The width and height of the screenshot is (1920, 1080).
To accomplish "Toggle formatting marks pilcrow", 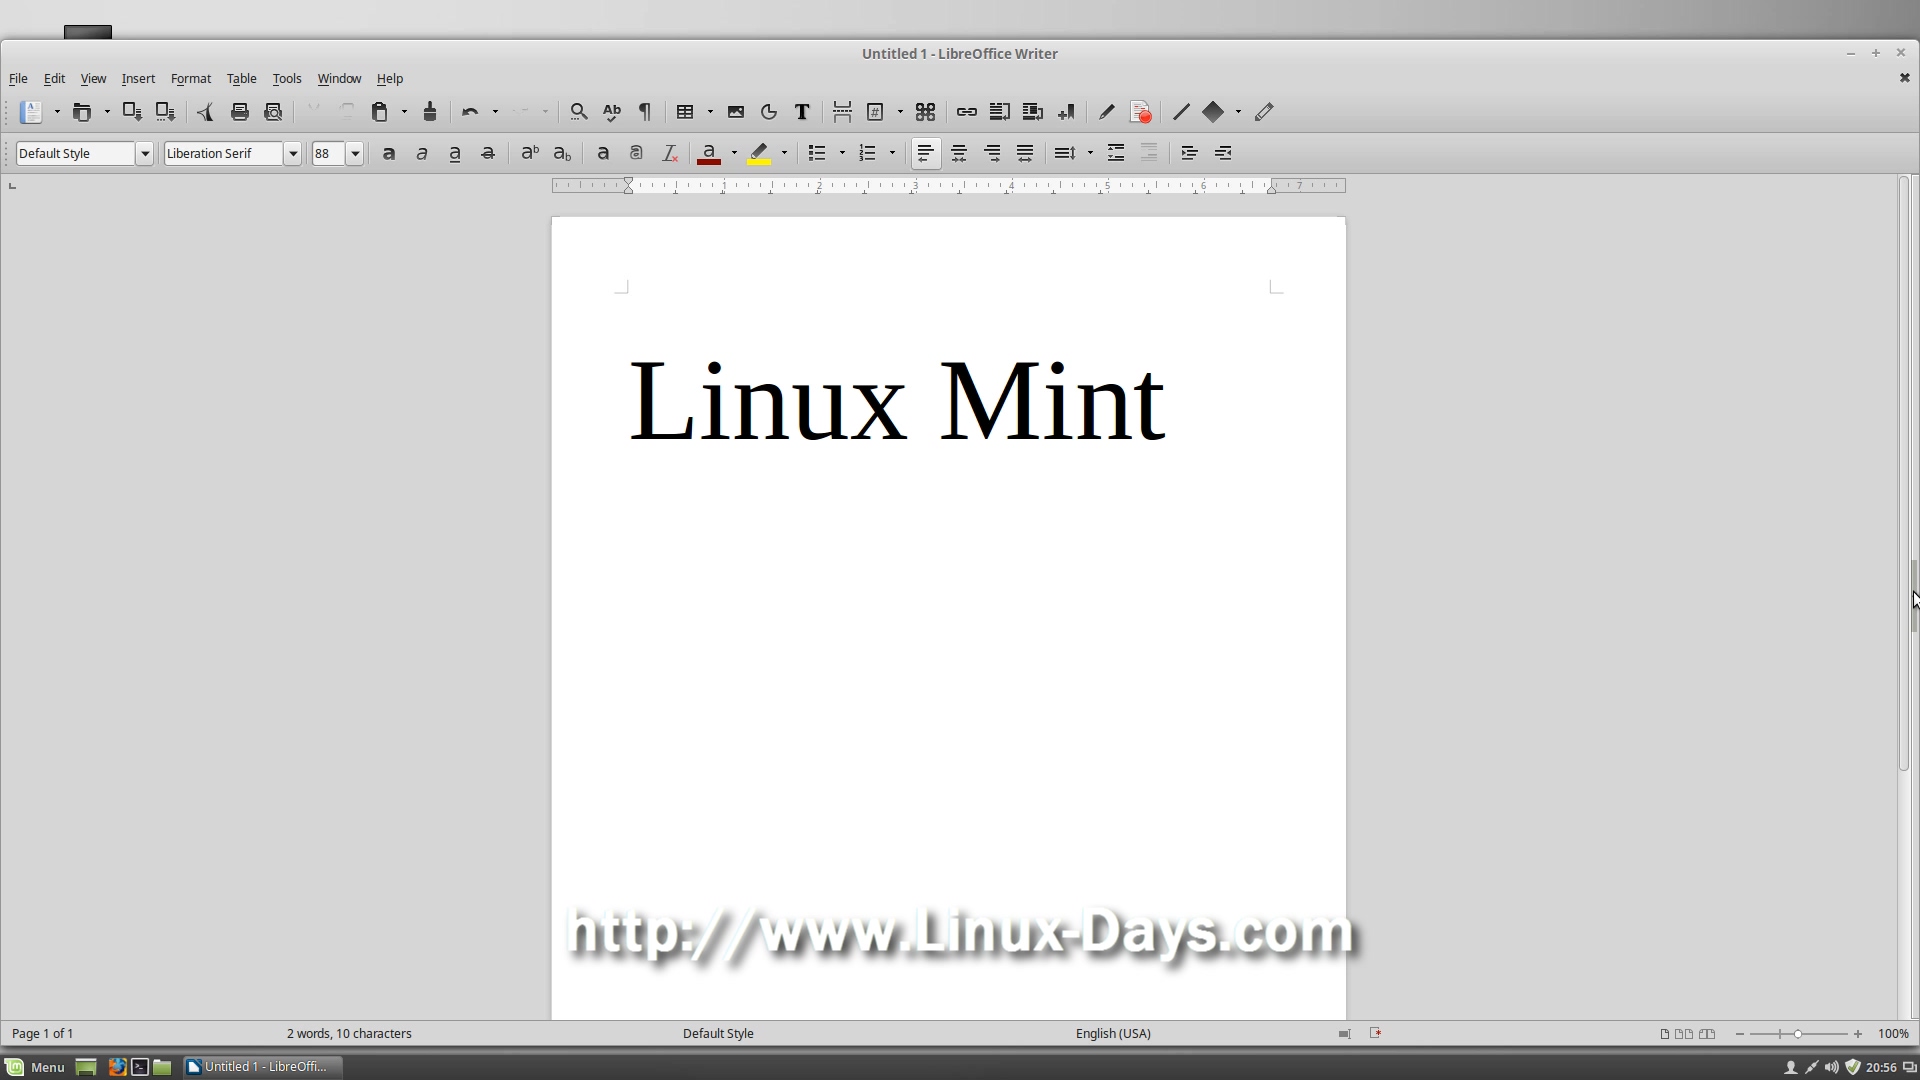I will pos(645,112).
